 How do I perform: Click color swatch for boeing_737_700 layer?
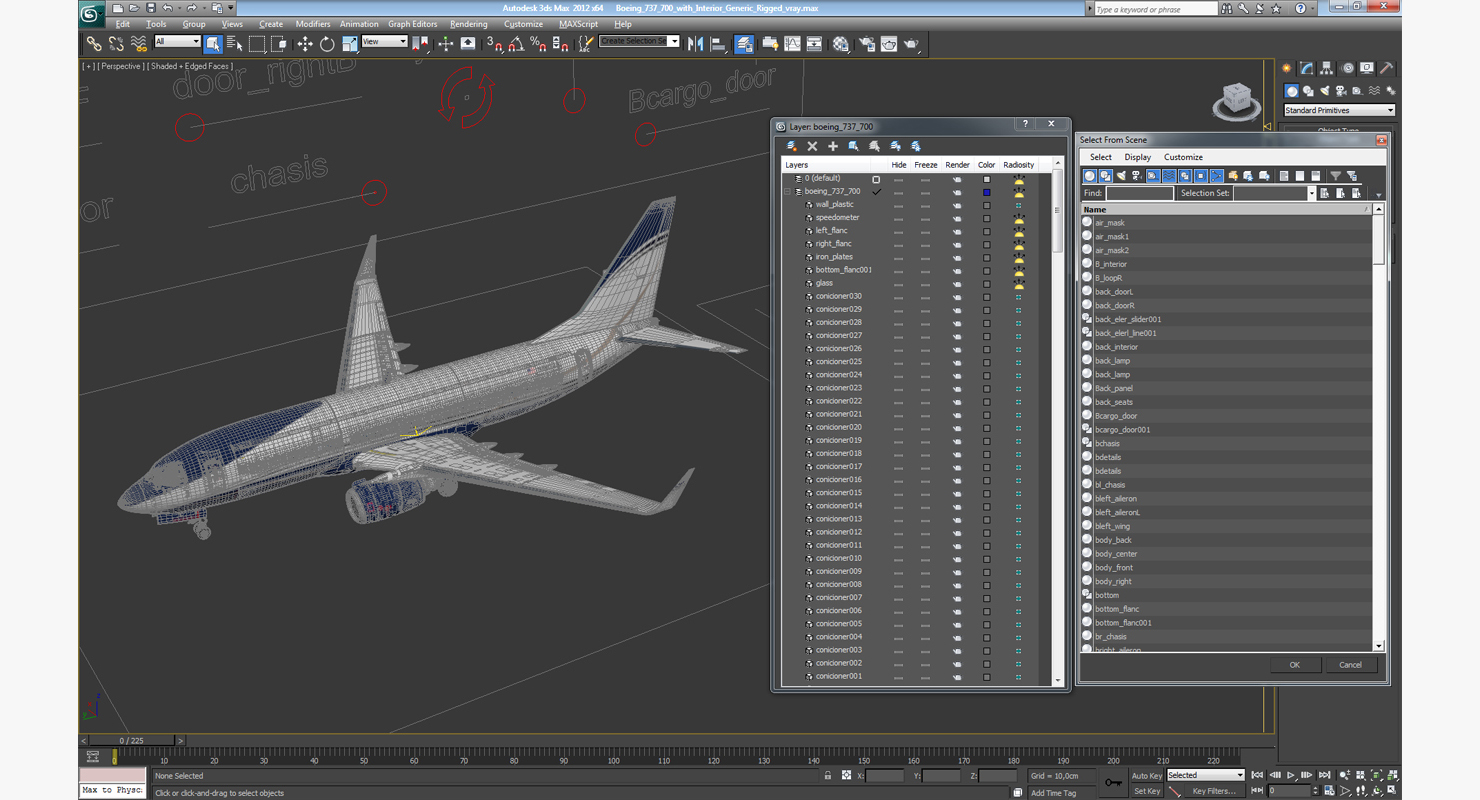point(986,192)
